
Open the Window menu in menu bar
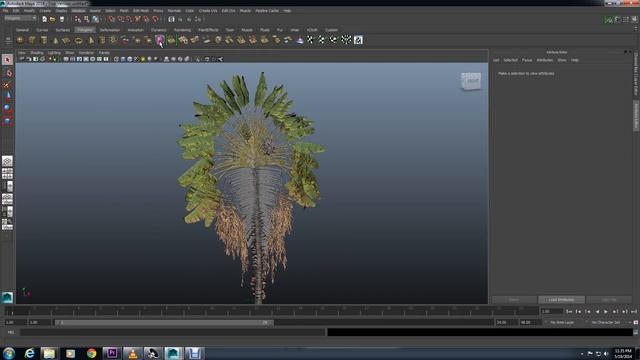tap(78, 11)
